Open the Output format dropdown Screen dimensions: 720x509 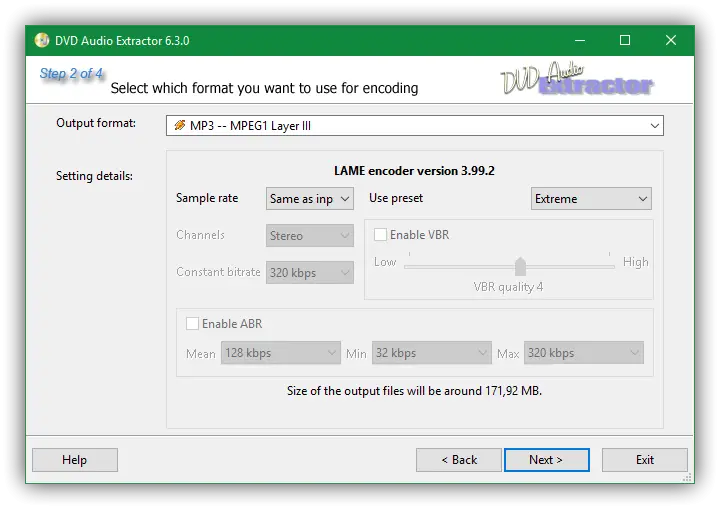pyautogui.click(x=415, y=125)
